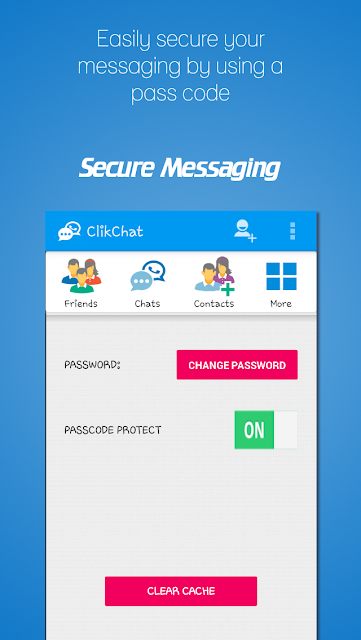The height and width of the screenshot is (640, 361).
Task: Select the Friends group icon
Action: (x=81, y=276)
